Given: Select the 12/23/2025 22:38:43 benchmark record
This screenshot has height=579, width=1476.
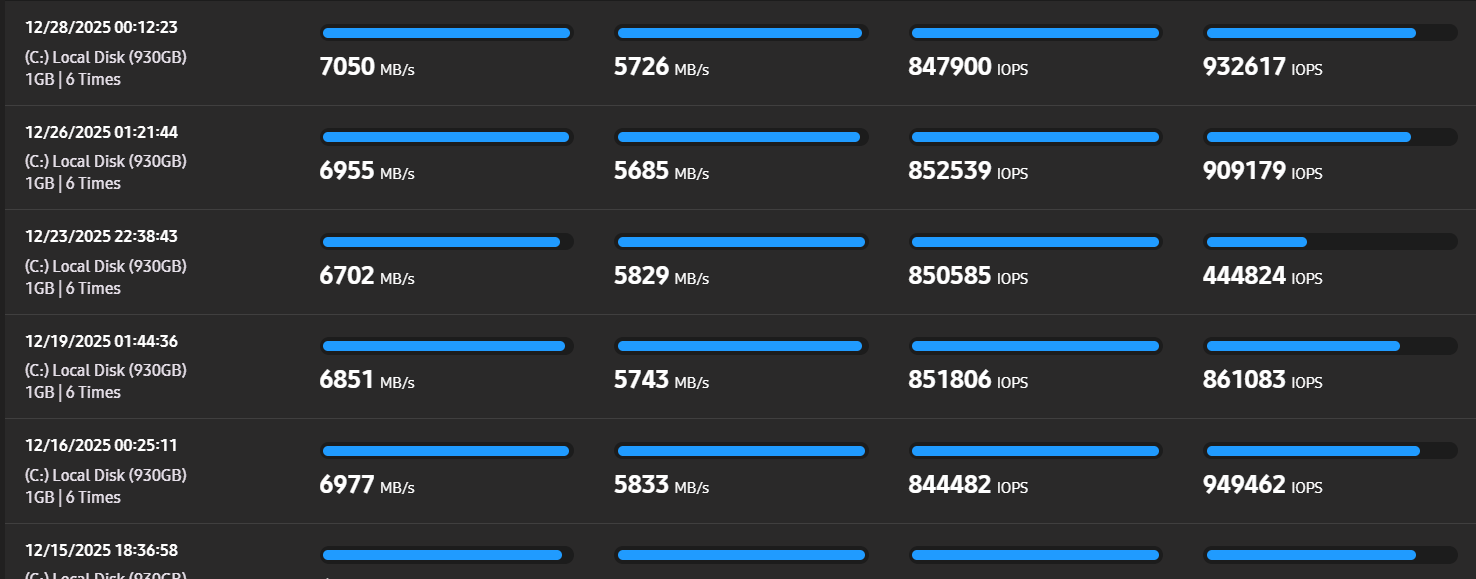Looking at the screenshot, I should 740,262.
